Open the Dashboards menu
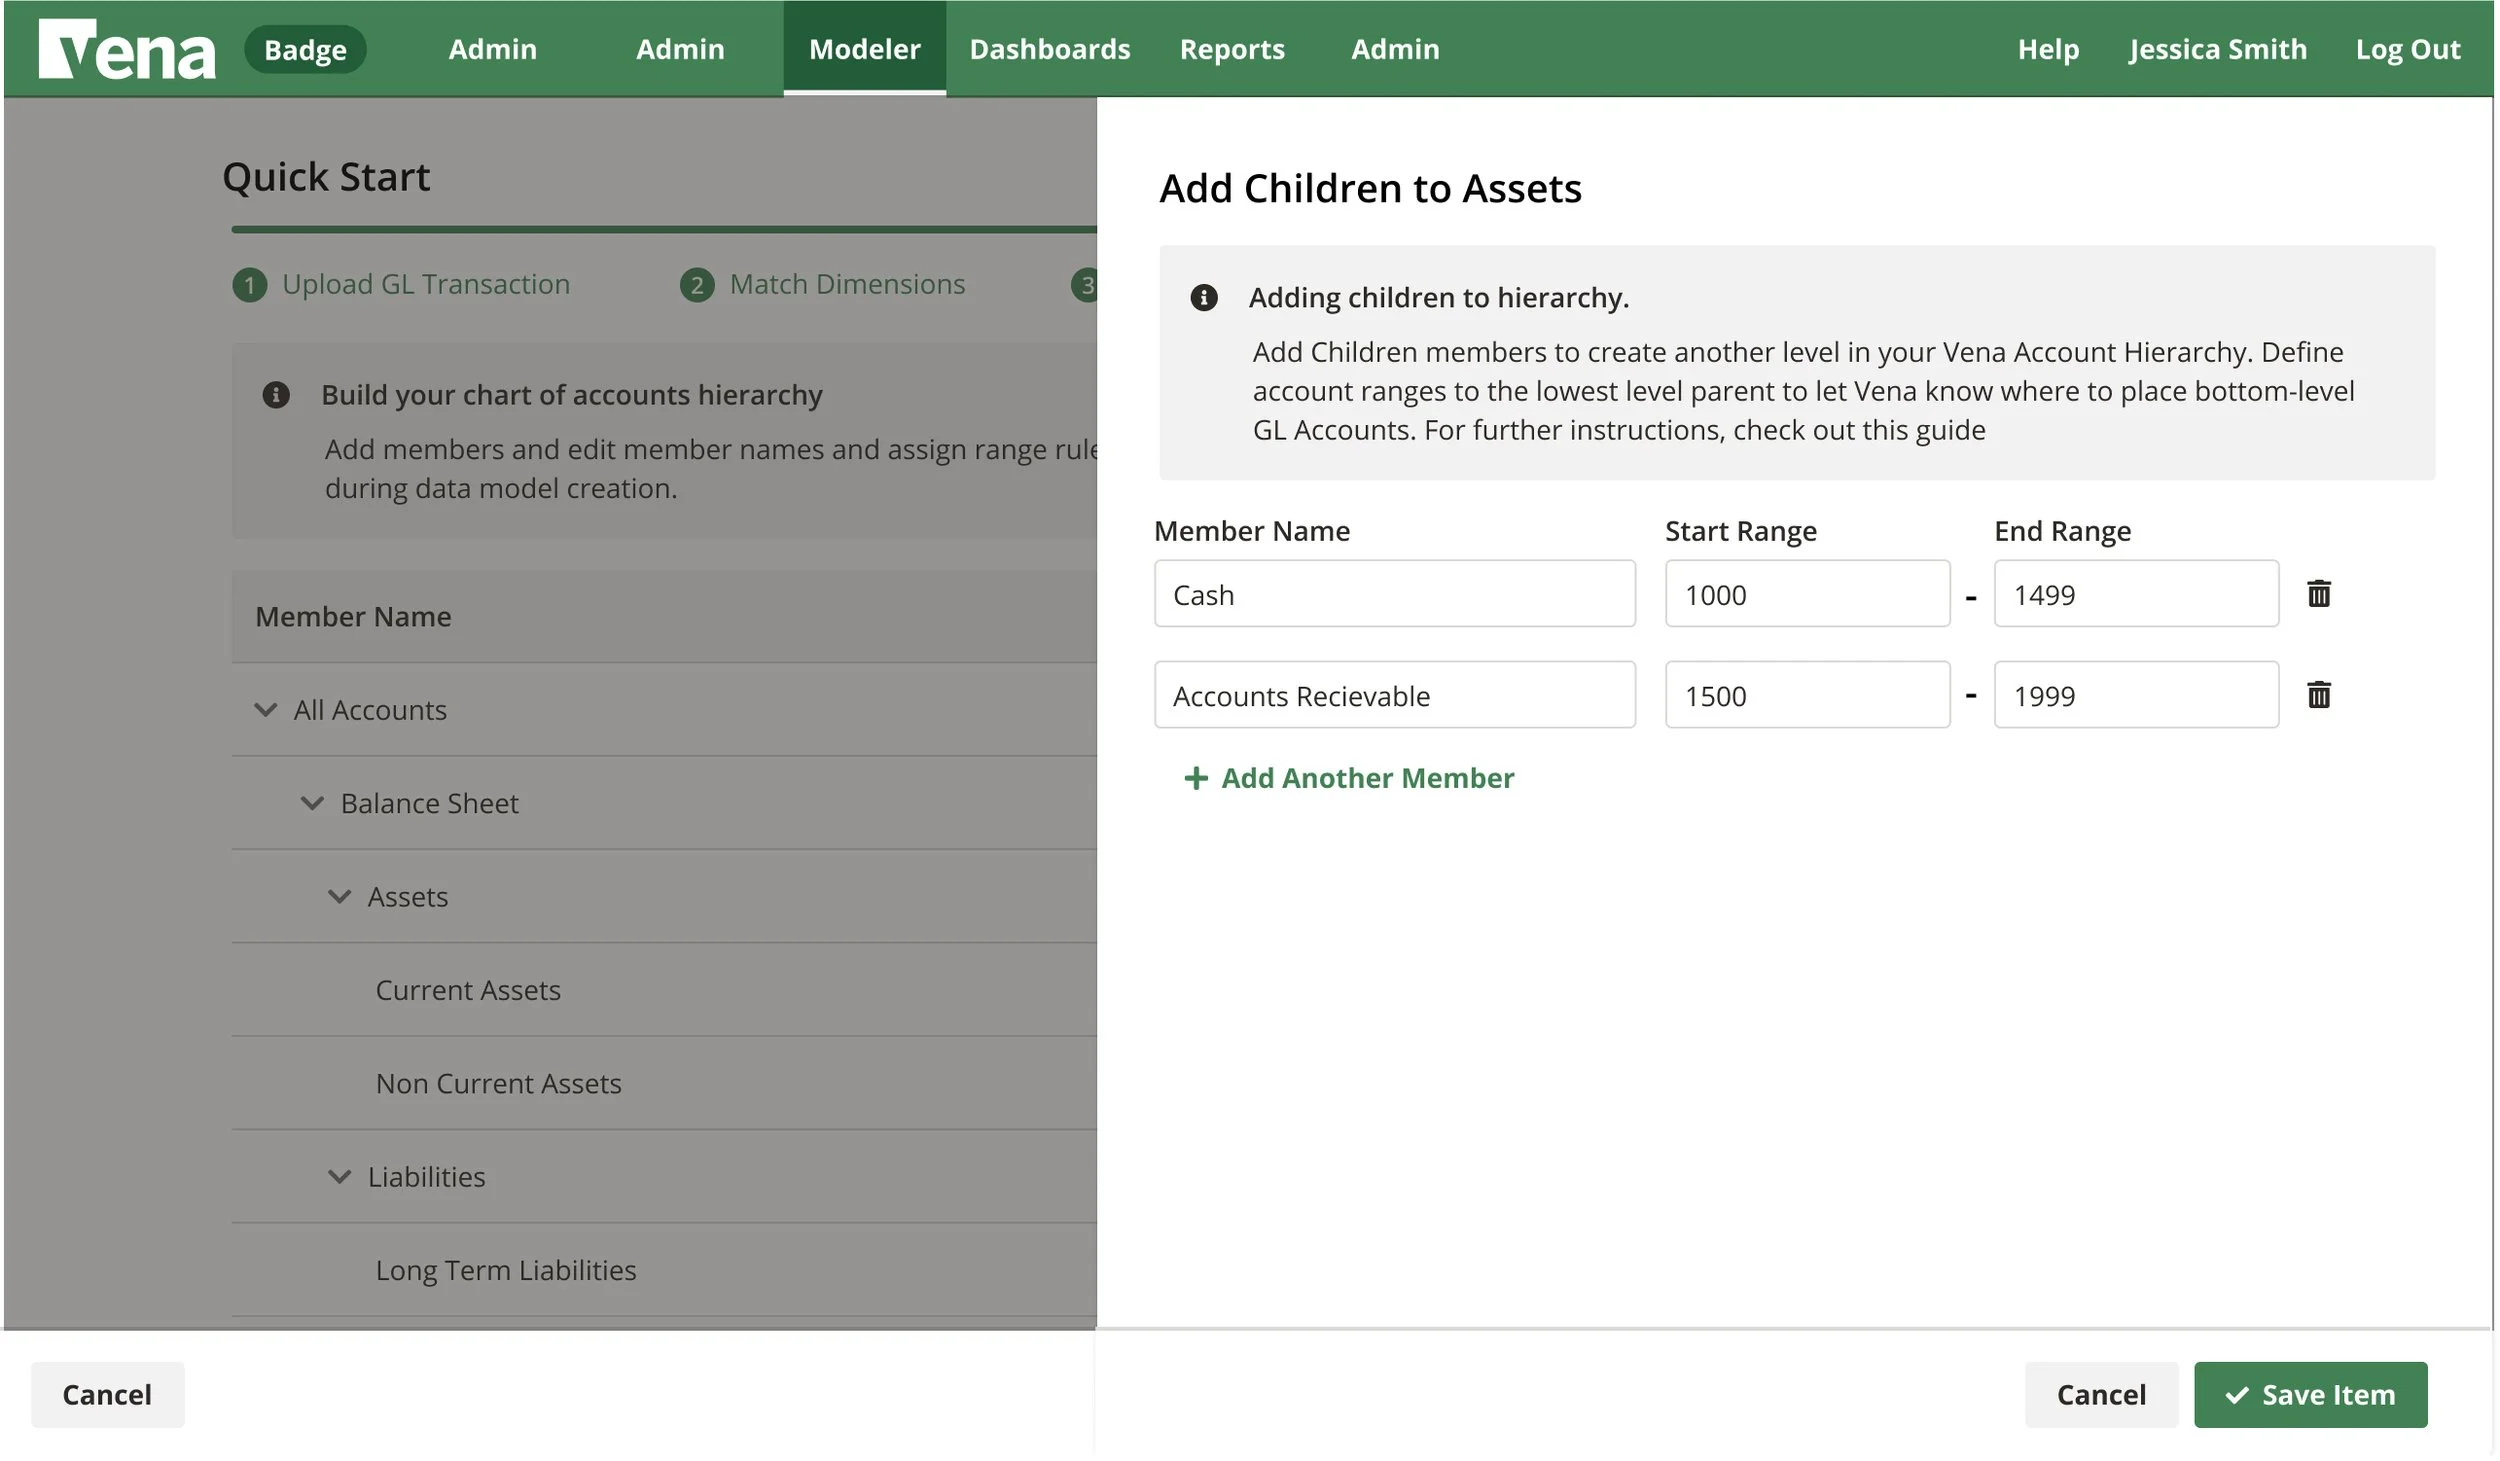2500x1461 pixels. pos(1049,48)
